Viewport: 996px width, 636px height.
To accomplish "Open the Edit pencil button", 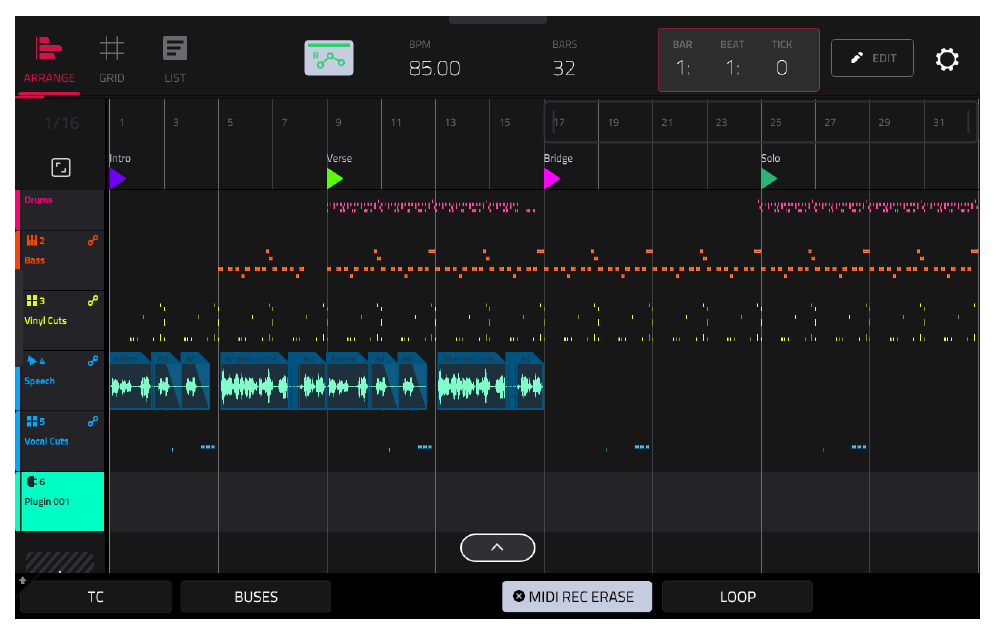I will coord(872,58).
